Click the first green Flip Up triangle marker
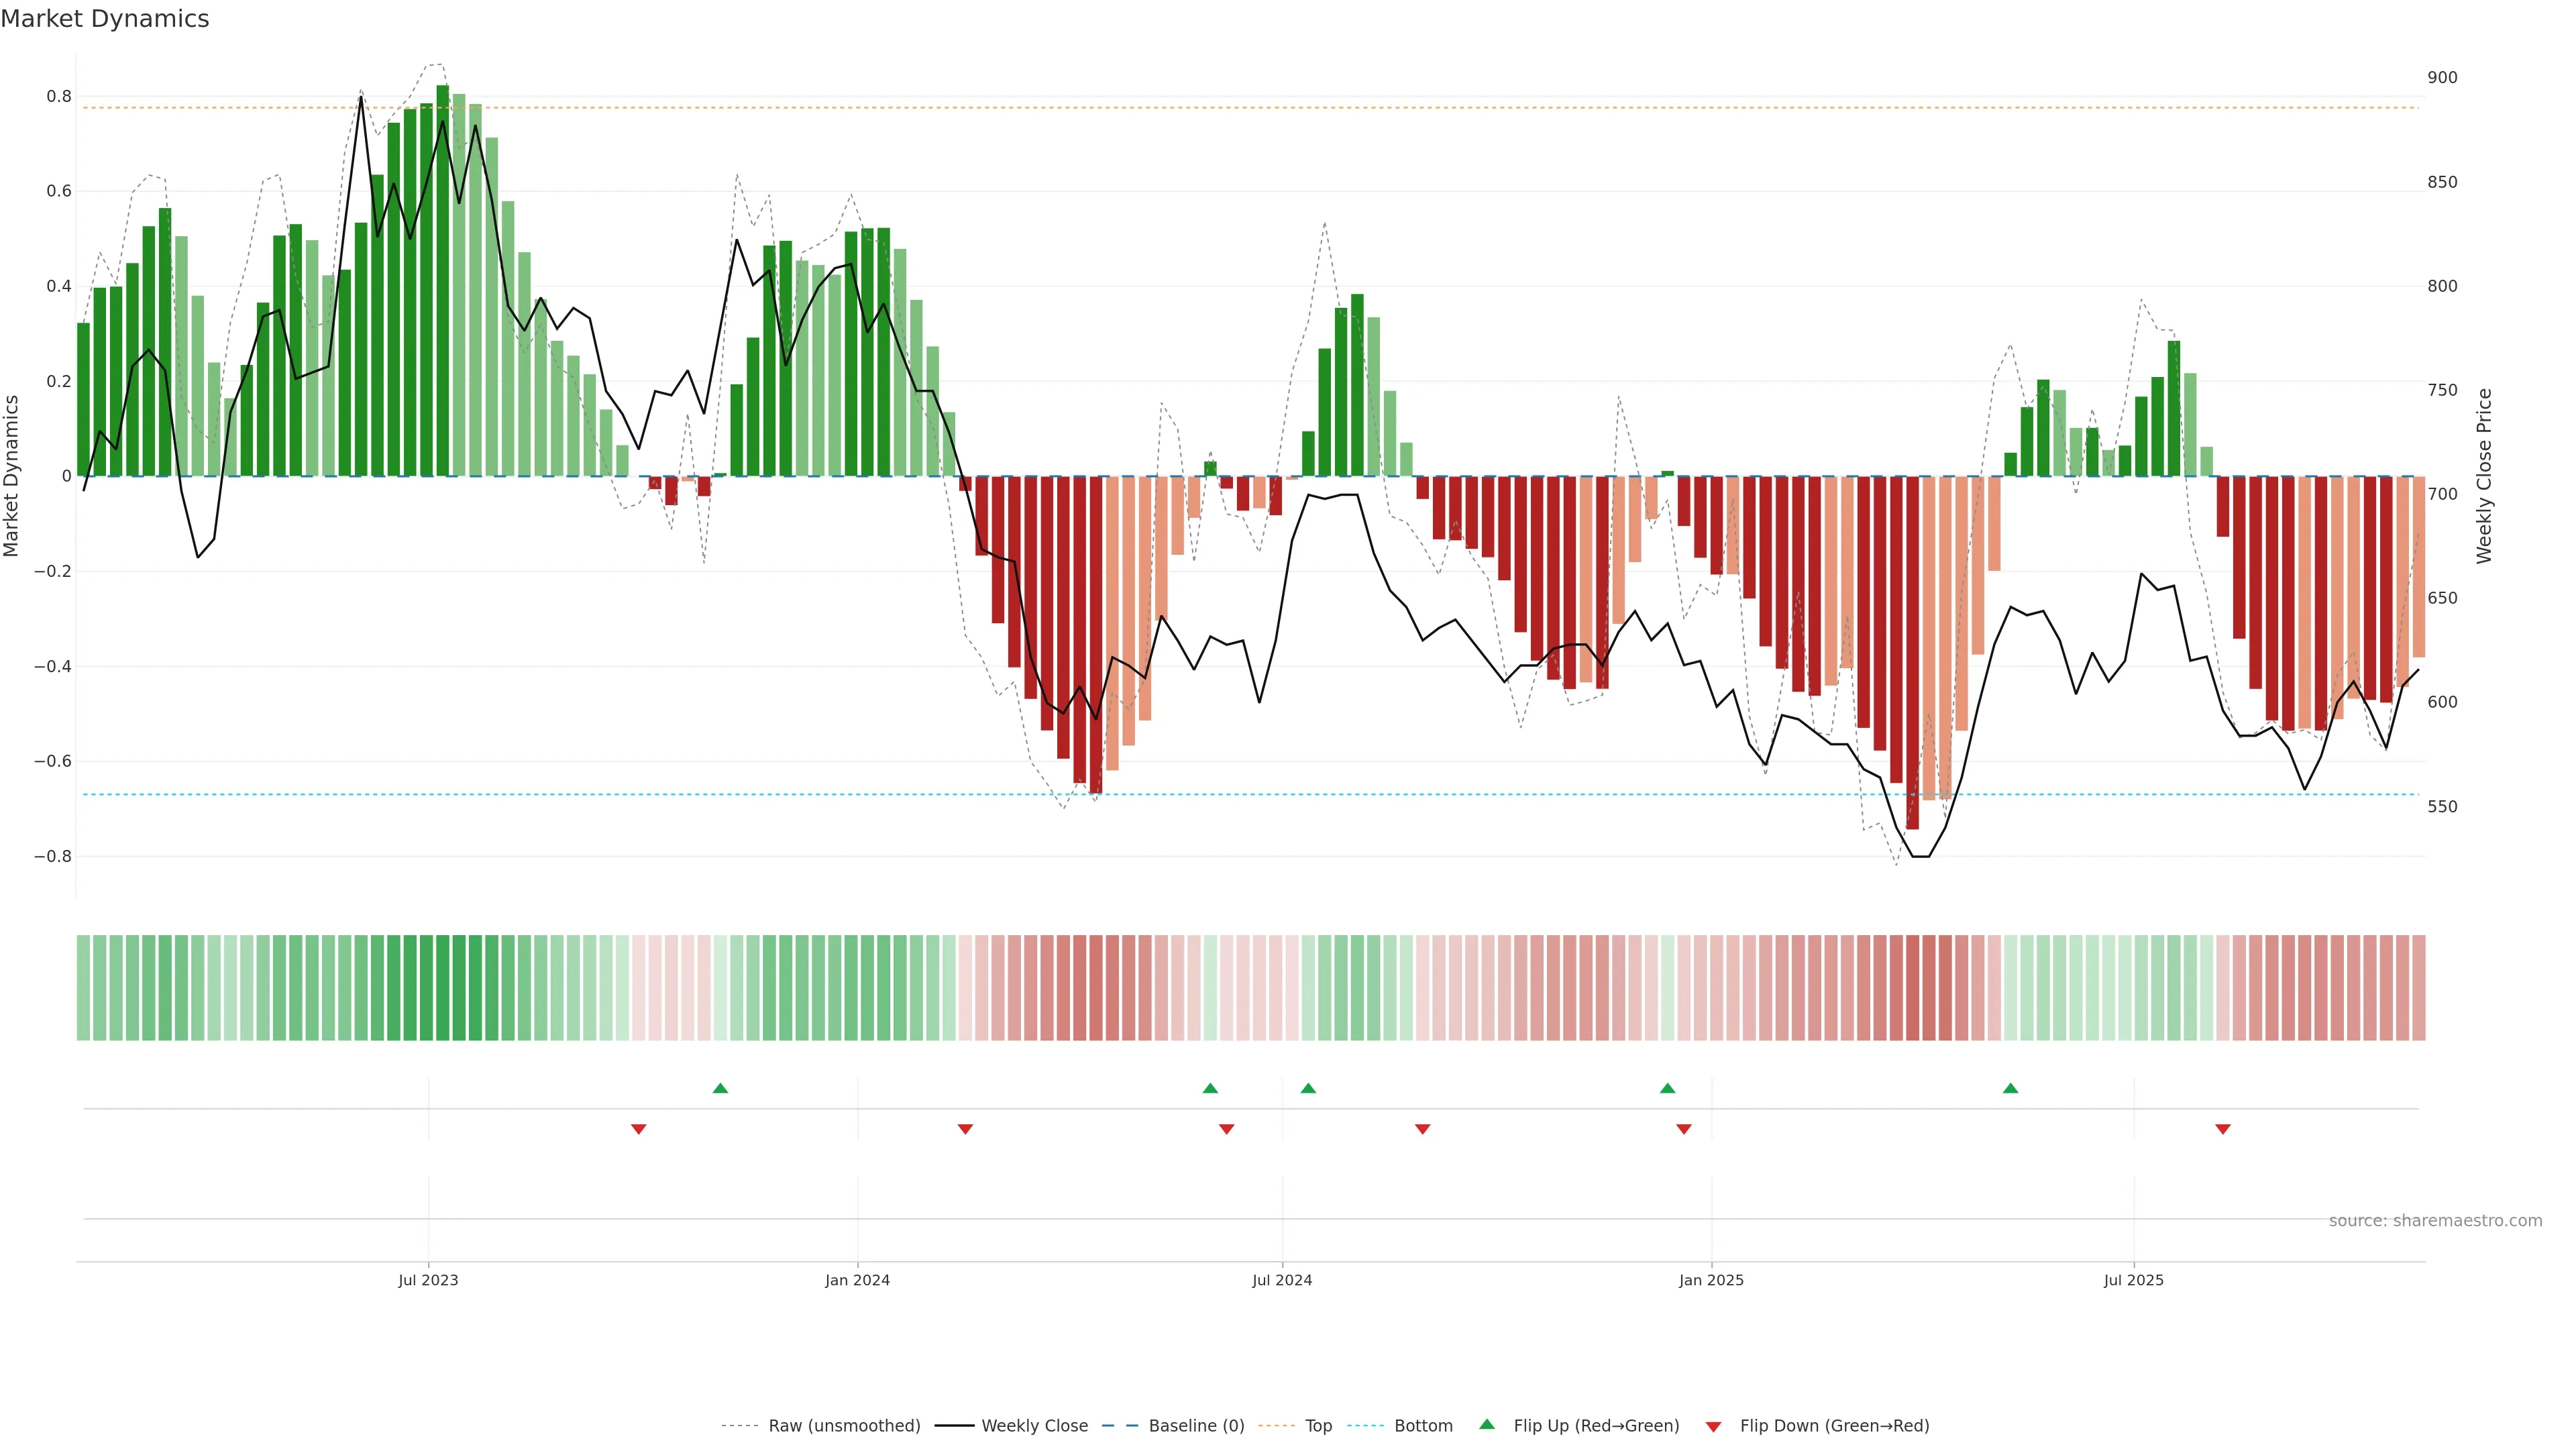The width and height of the screenshot is (2576, 1449). point(720,1088)
